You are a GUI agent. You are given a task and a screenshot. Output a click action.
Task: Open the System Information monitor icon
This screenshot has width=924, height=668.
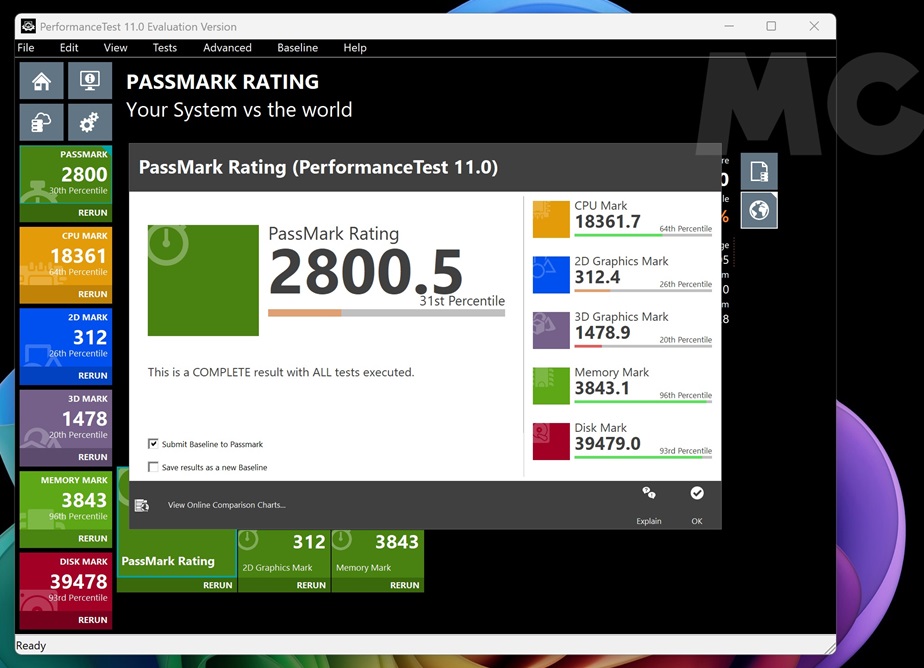click(x=89, y=81)
